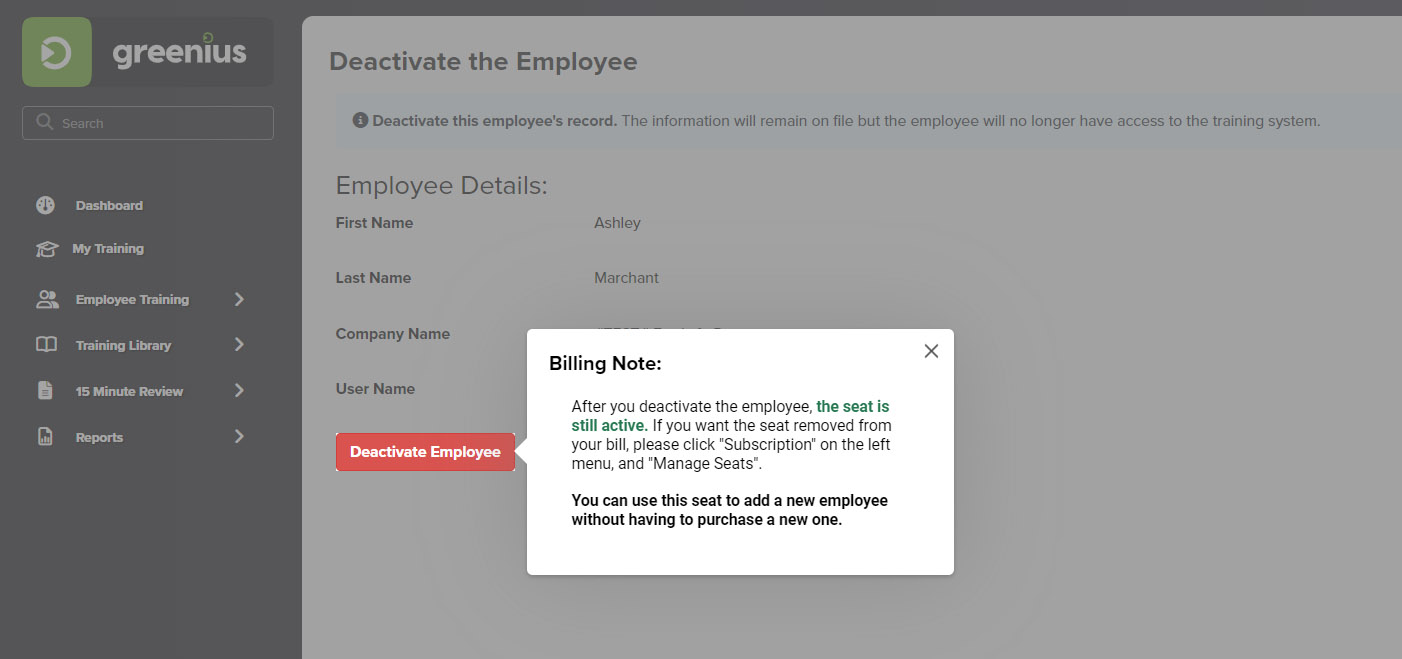Click the Training Library book icon

(x=46, y=345)
